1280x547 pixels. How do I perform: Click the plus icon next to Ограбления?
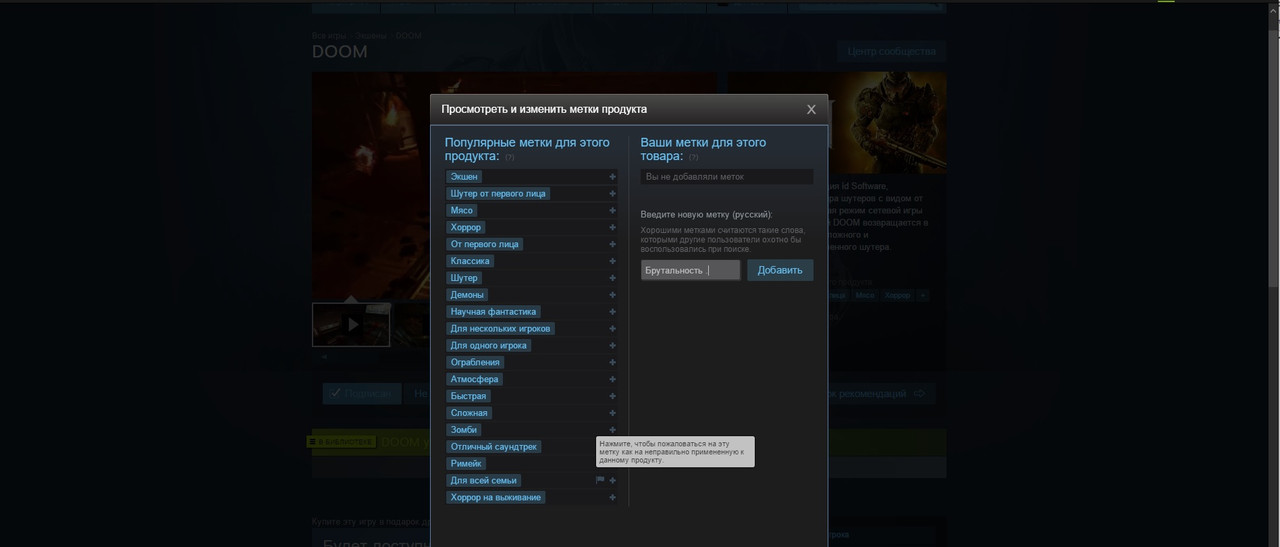tap(613, 363)
